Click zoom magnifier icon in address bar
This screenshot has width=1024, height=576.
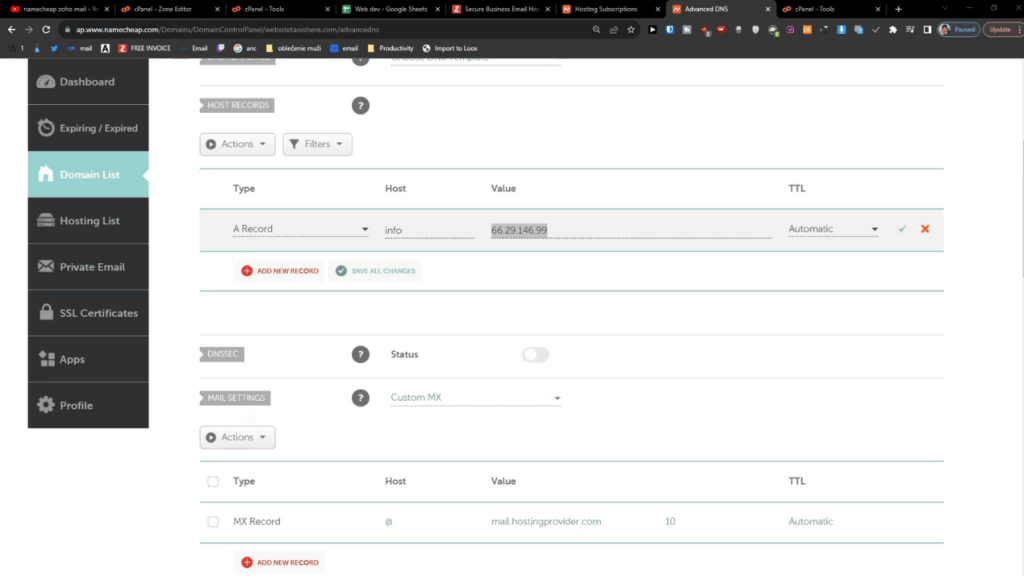596,29
